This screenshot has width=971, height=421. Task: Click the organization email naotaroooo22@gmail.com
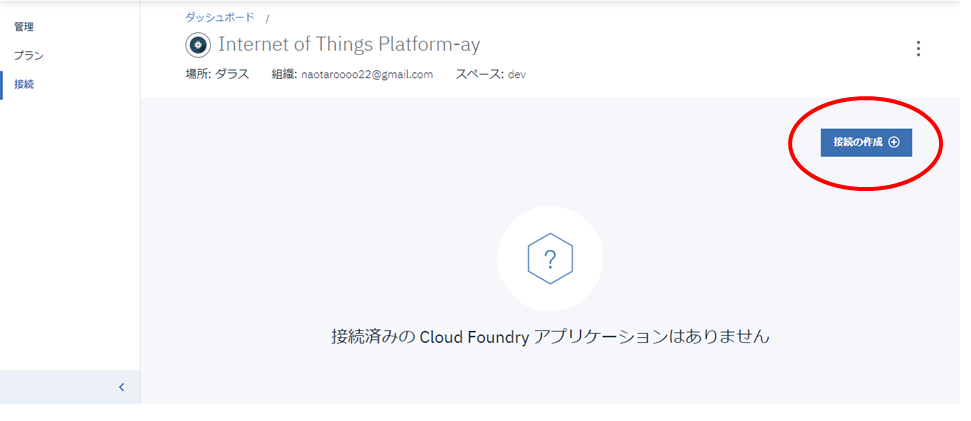click(x=367, y=75)
